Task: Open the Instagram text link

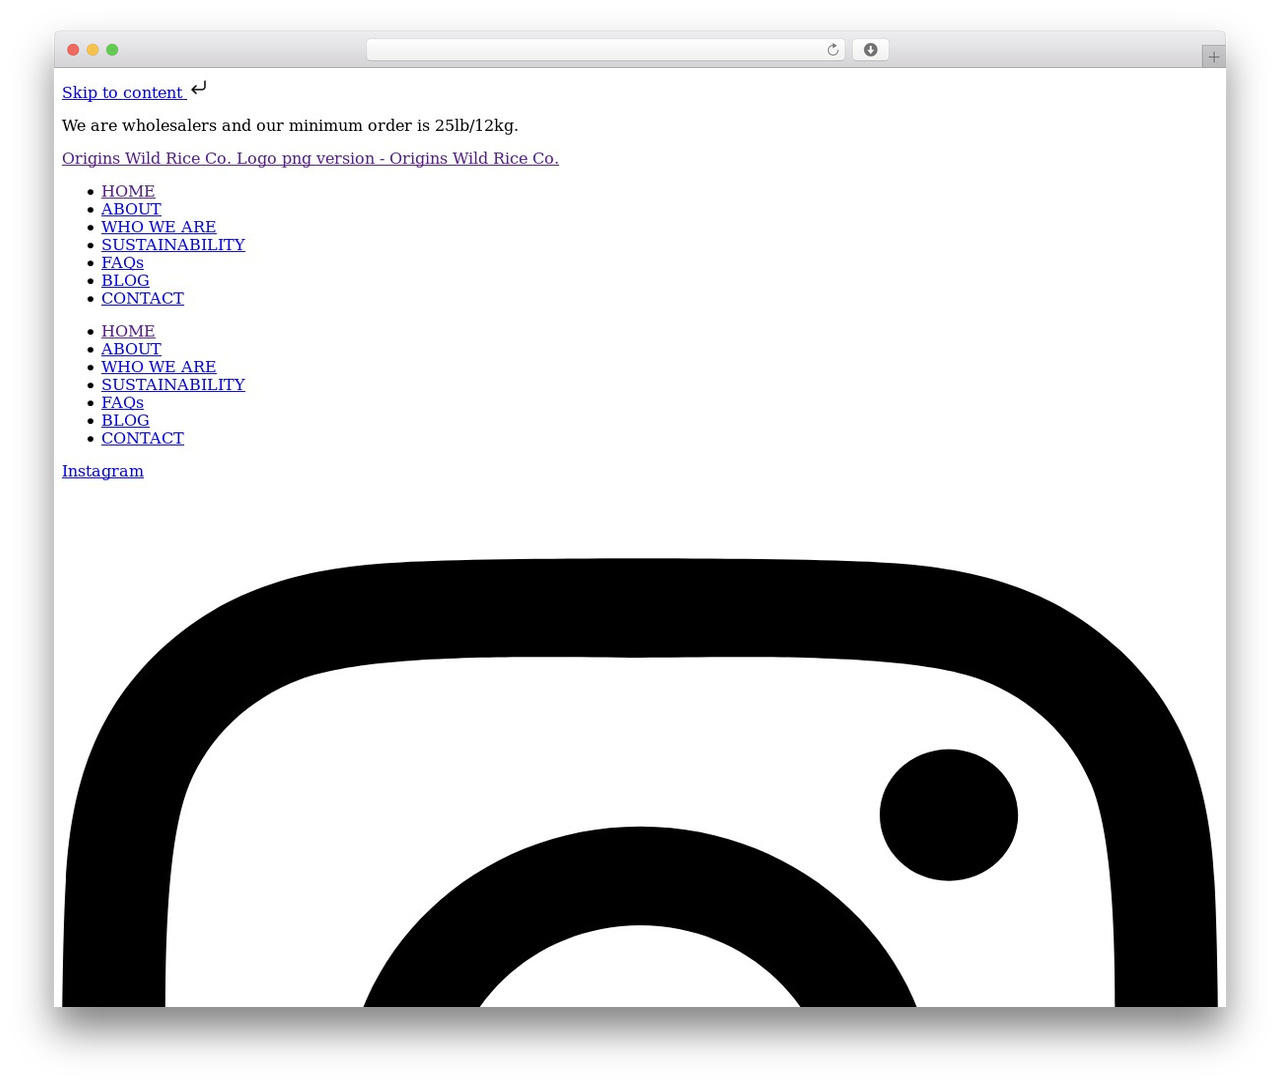Action: click(x=103, y=471)
